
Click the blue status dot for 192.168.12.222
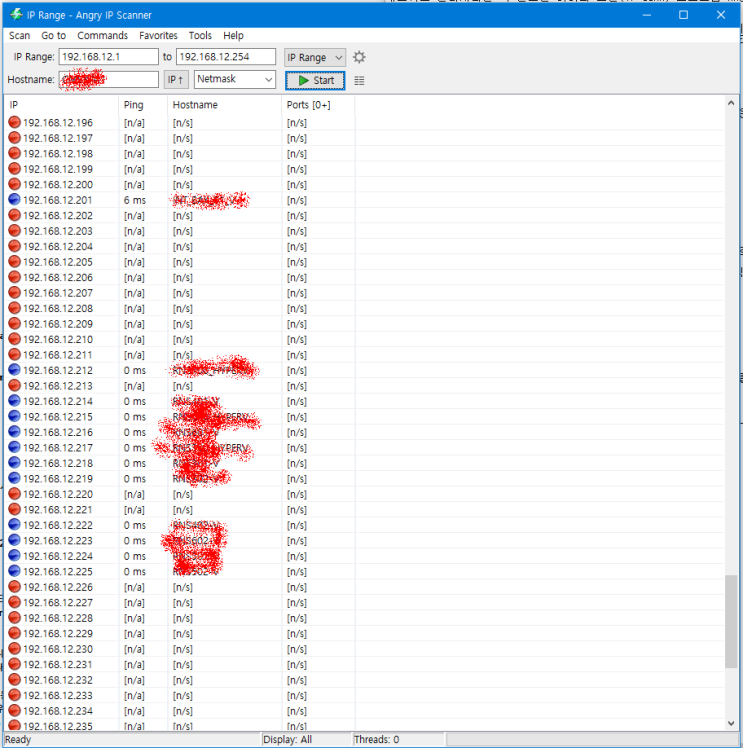(x=14, y=525)
